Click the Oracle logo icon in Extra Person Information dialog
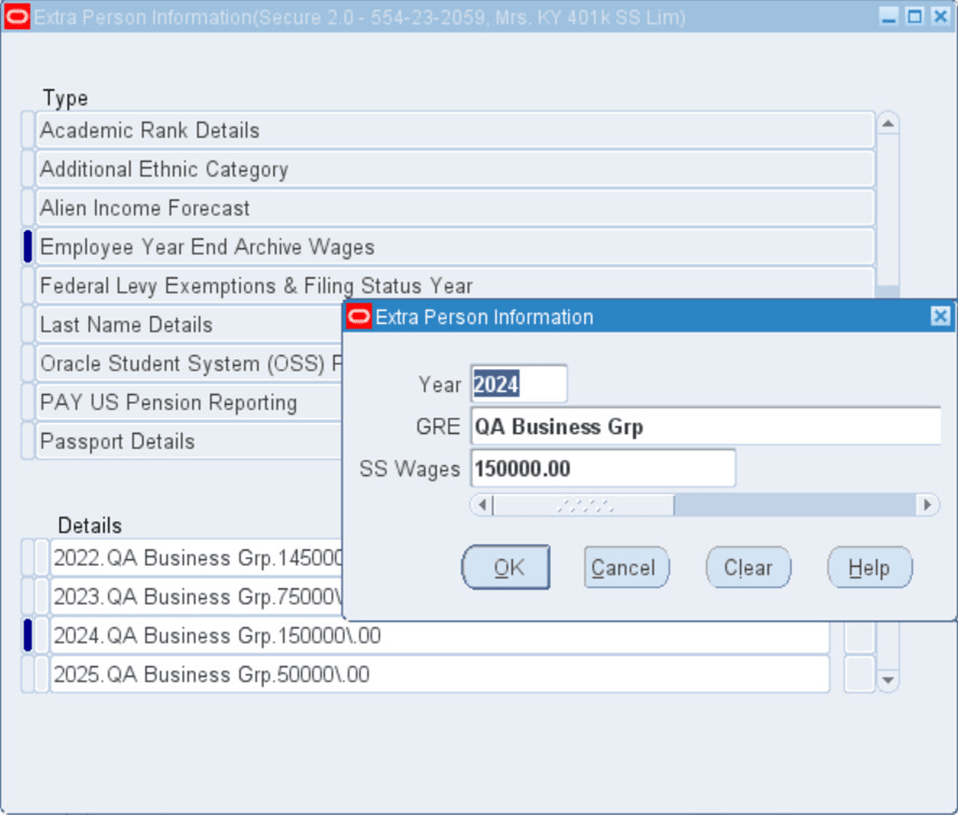Viewport: 958px width, 815px height. 359,316
